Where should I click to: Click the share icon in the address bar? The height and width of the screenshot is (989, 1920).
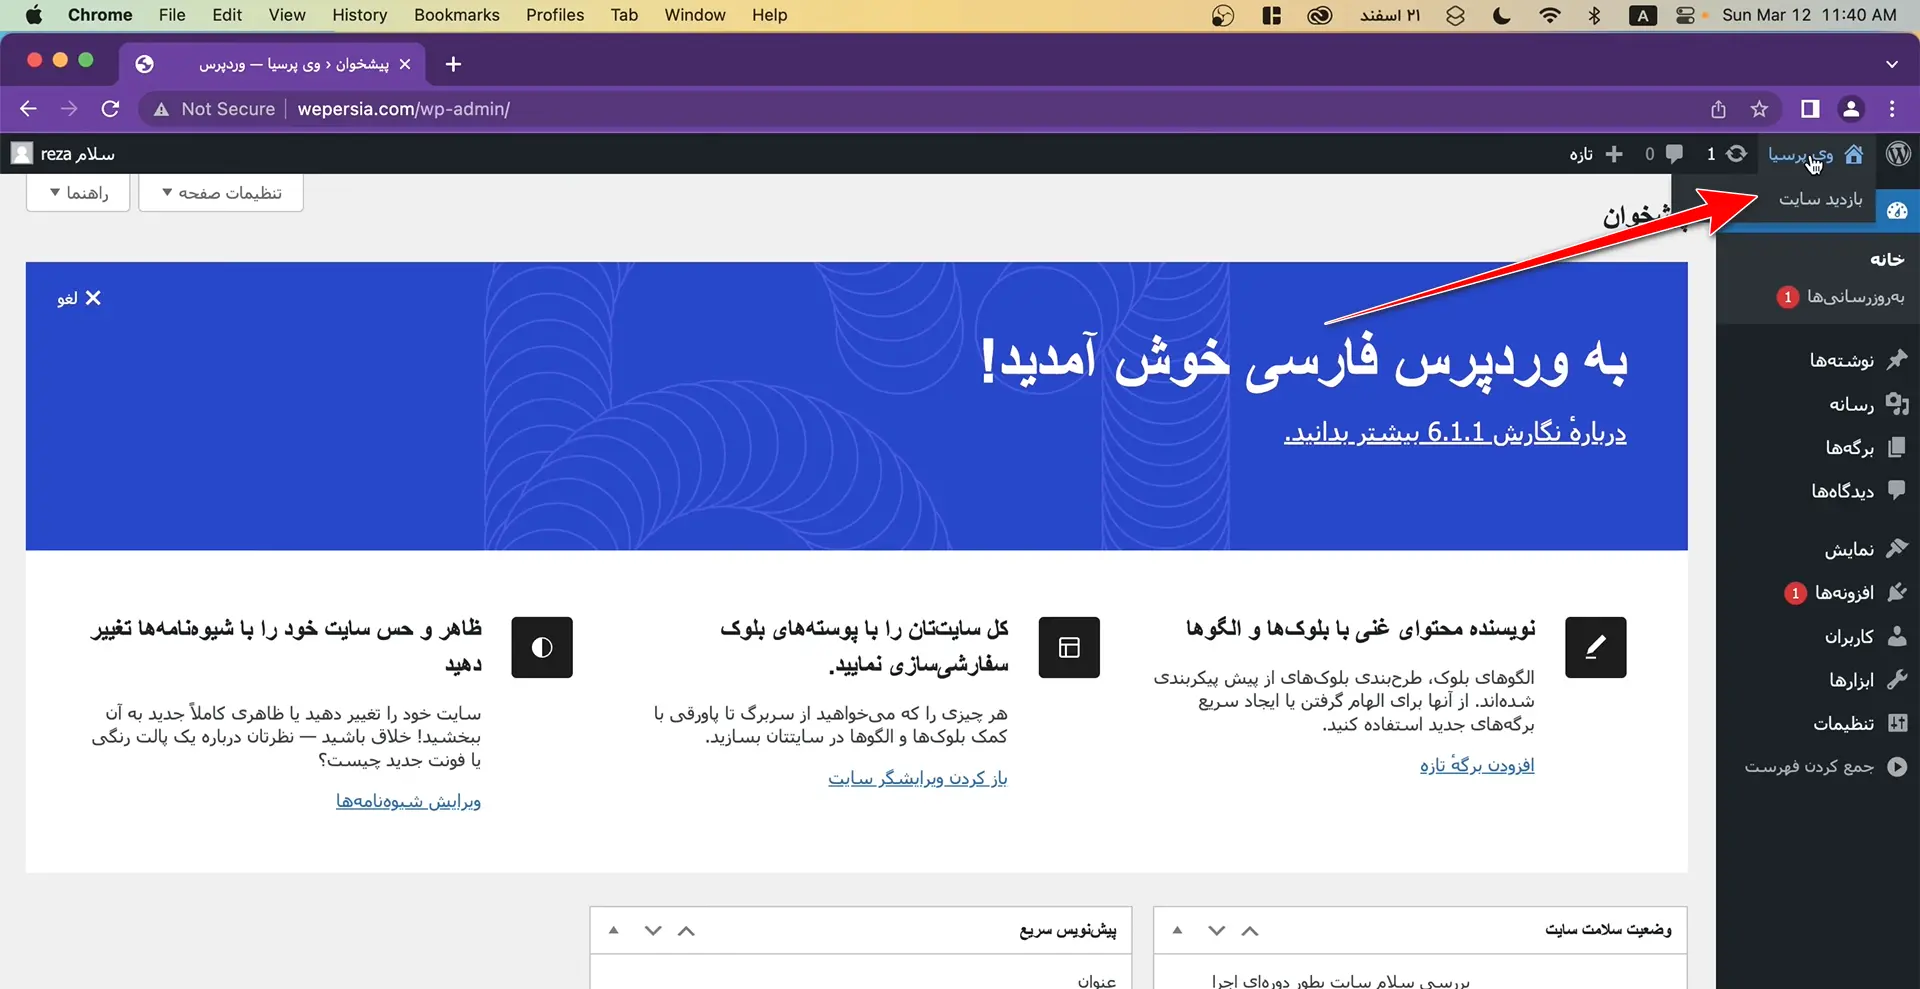1718,109
